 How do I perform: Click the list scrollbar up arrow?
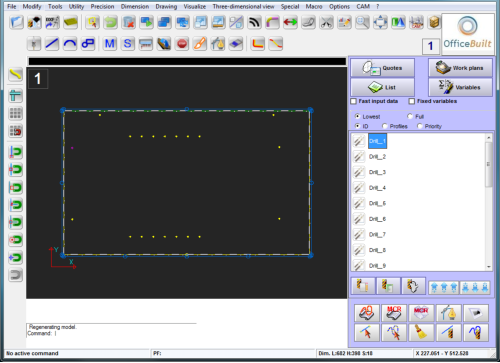[x=489, y=137]
